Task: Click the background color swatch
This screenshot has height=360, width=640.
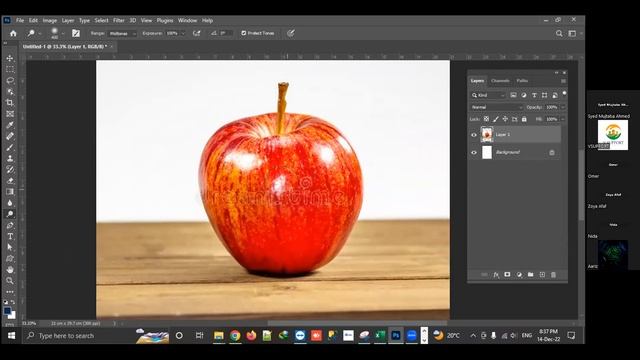Action: click(12, 316)
